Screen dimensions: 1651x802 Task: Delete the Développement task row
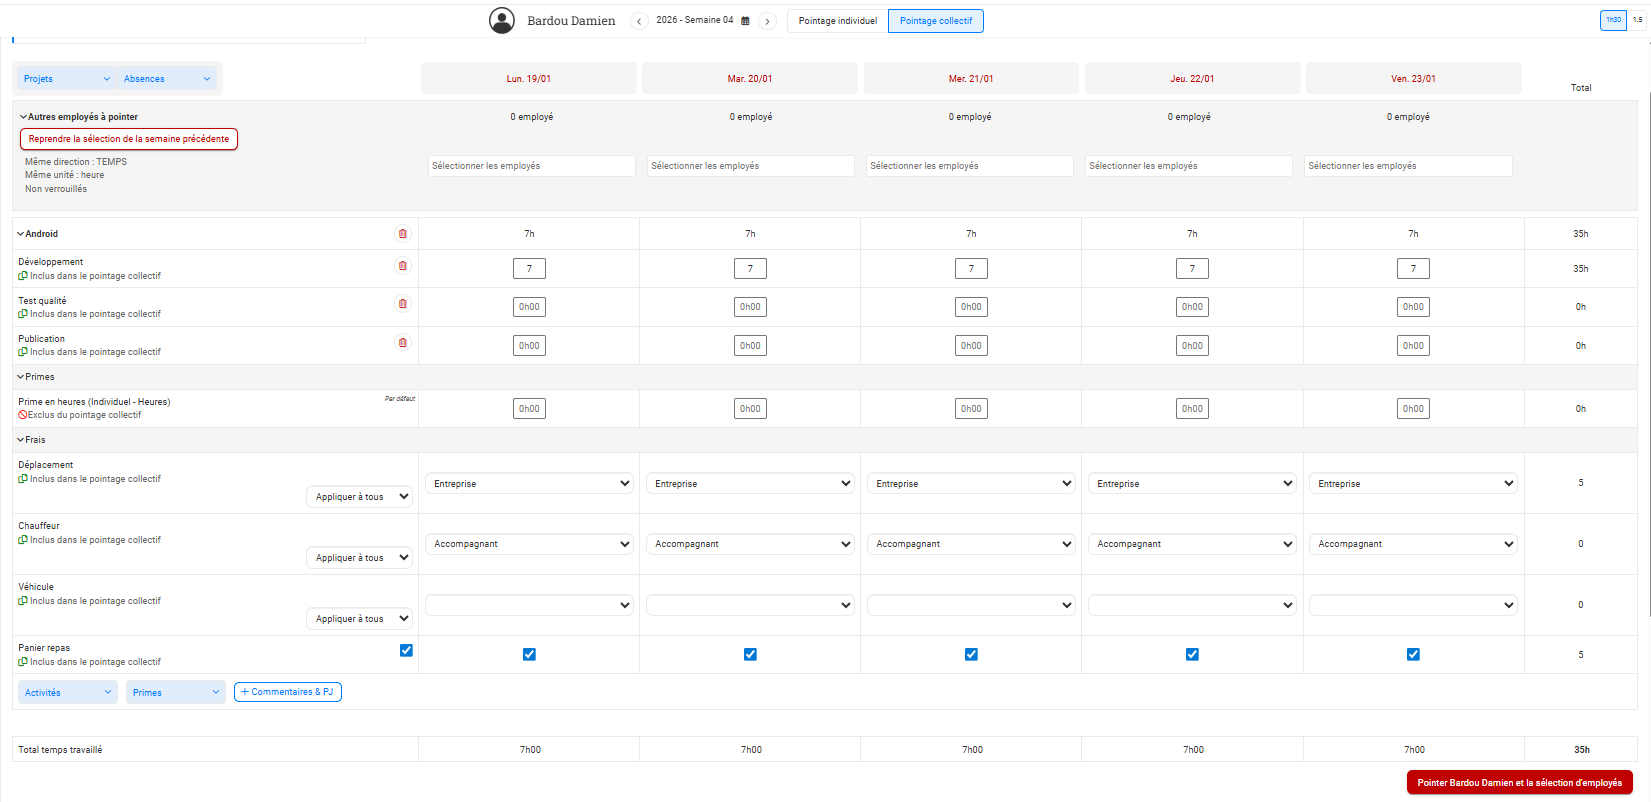(403, 266)
